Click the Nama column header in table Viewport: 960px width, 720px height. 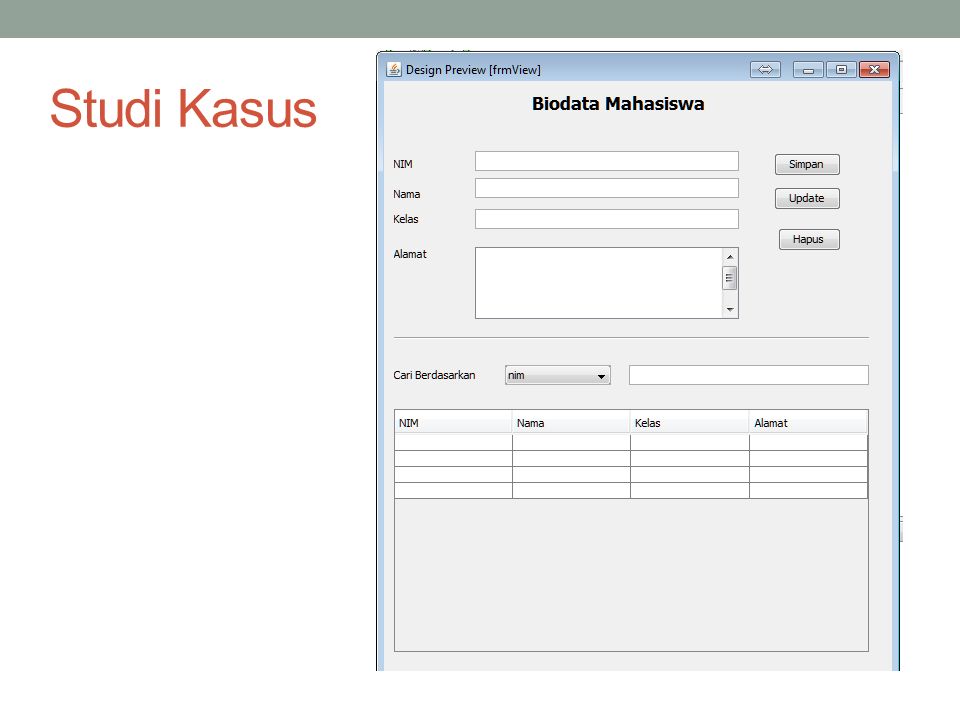tap(571, 423)
